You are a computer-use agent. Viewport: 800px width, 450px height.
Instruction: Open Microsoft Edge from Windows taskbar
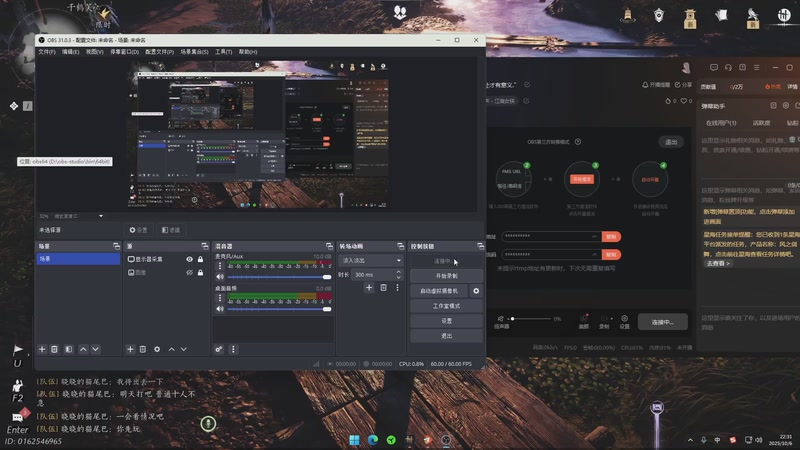pyautogui.click(x=373, y=440)
